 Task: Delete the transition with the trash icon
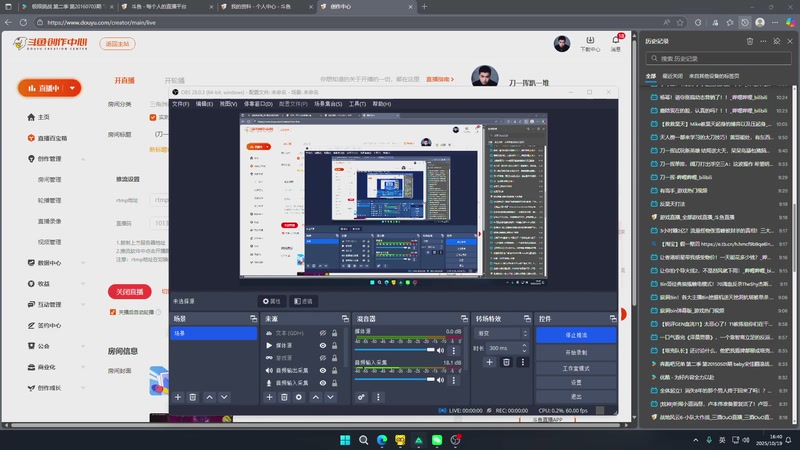click(506, 362)
